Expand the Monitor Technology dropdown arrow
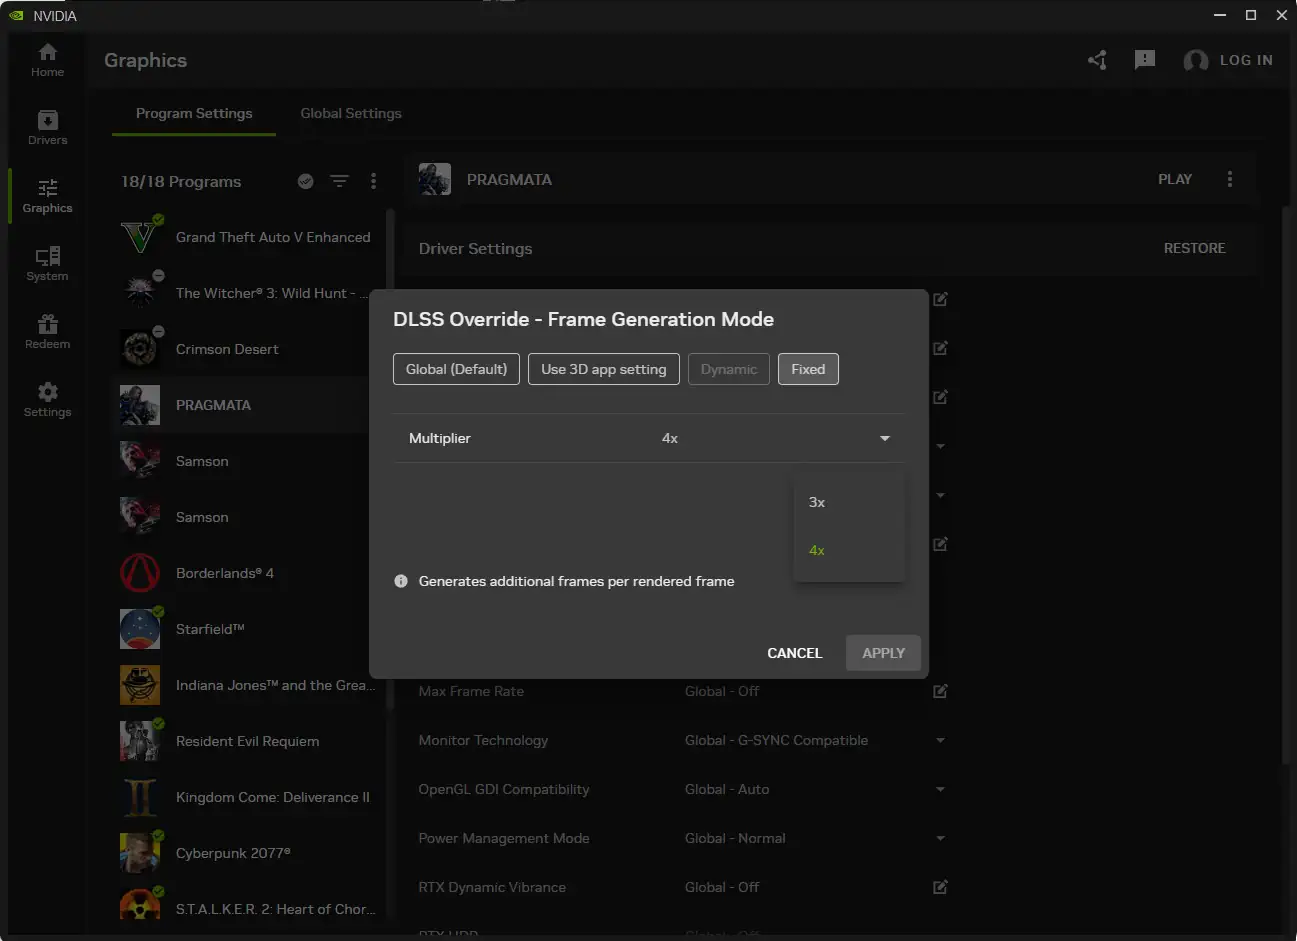The image size is (1297, 941). coord(940,740)
